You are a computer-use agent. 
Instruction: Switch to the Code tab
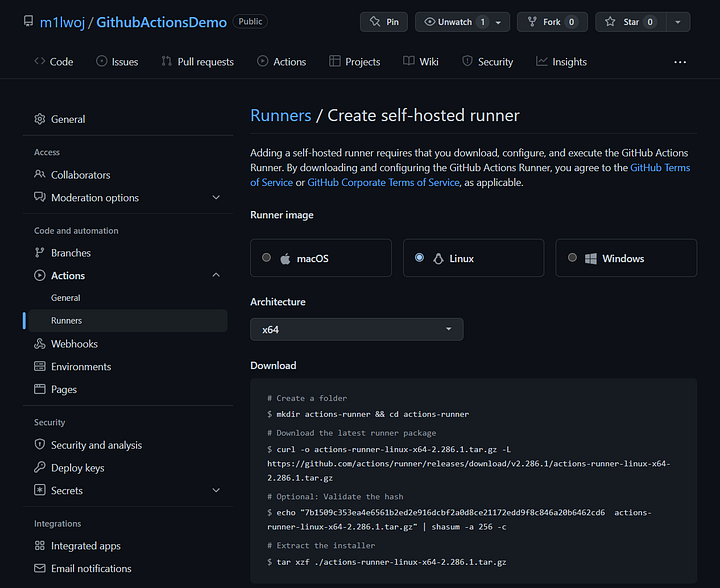click(54, 62)
